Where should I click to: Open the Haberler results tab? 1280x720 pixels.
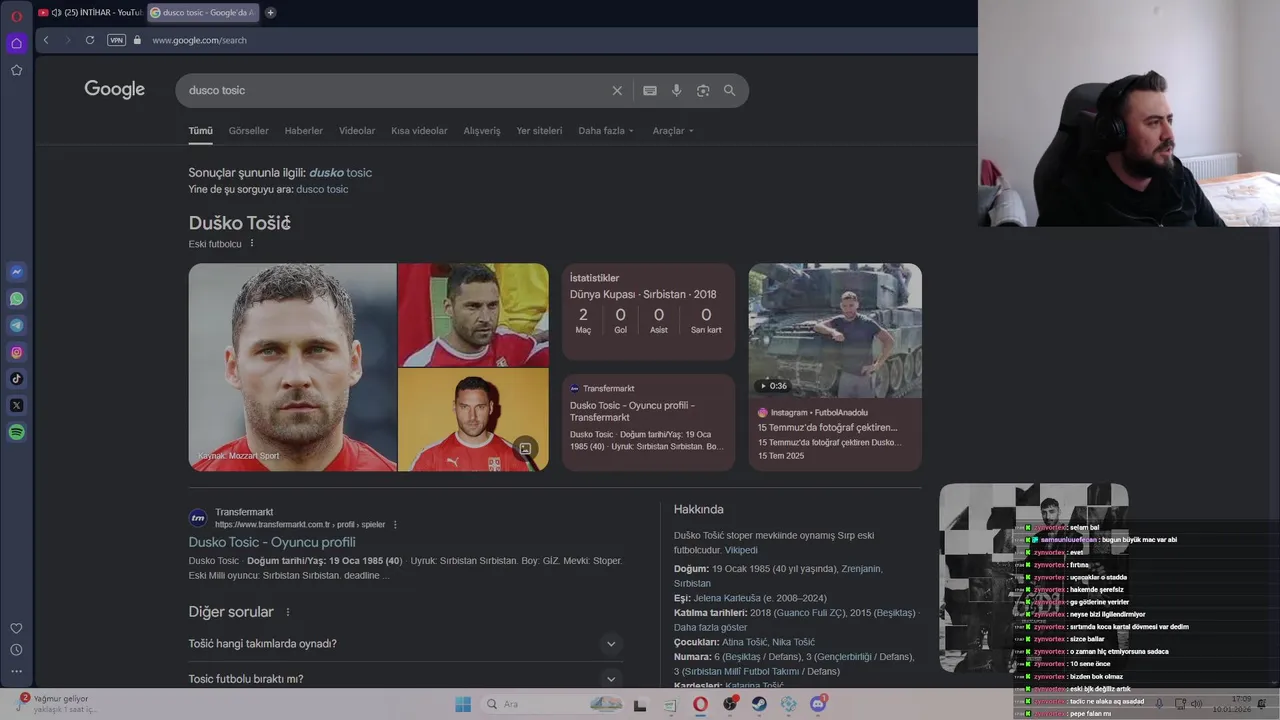pos(304,131)
